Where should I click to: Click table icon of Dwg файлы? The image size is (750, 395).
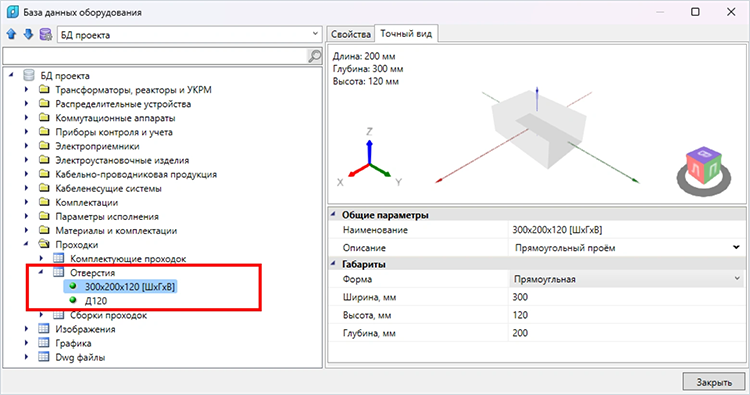44,357
